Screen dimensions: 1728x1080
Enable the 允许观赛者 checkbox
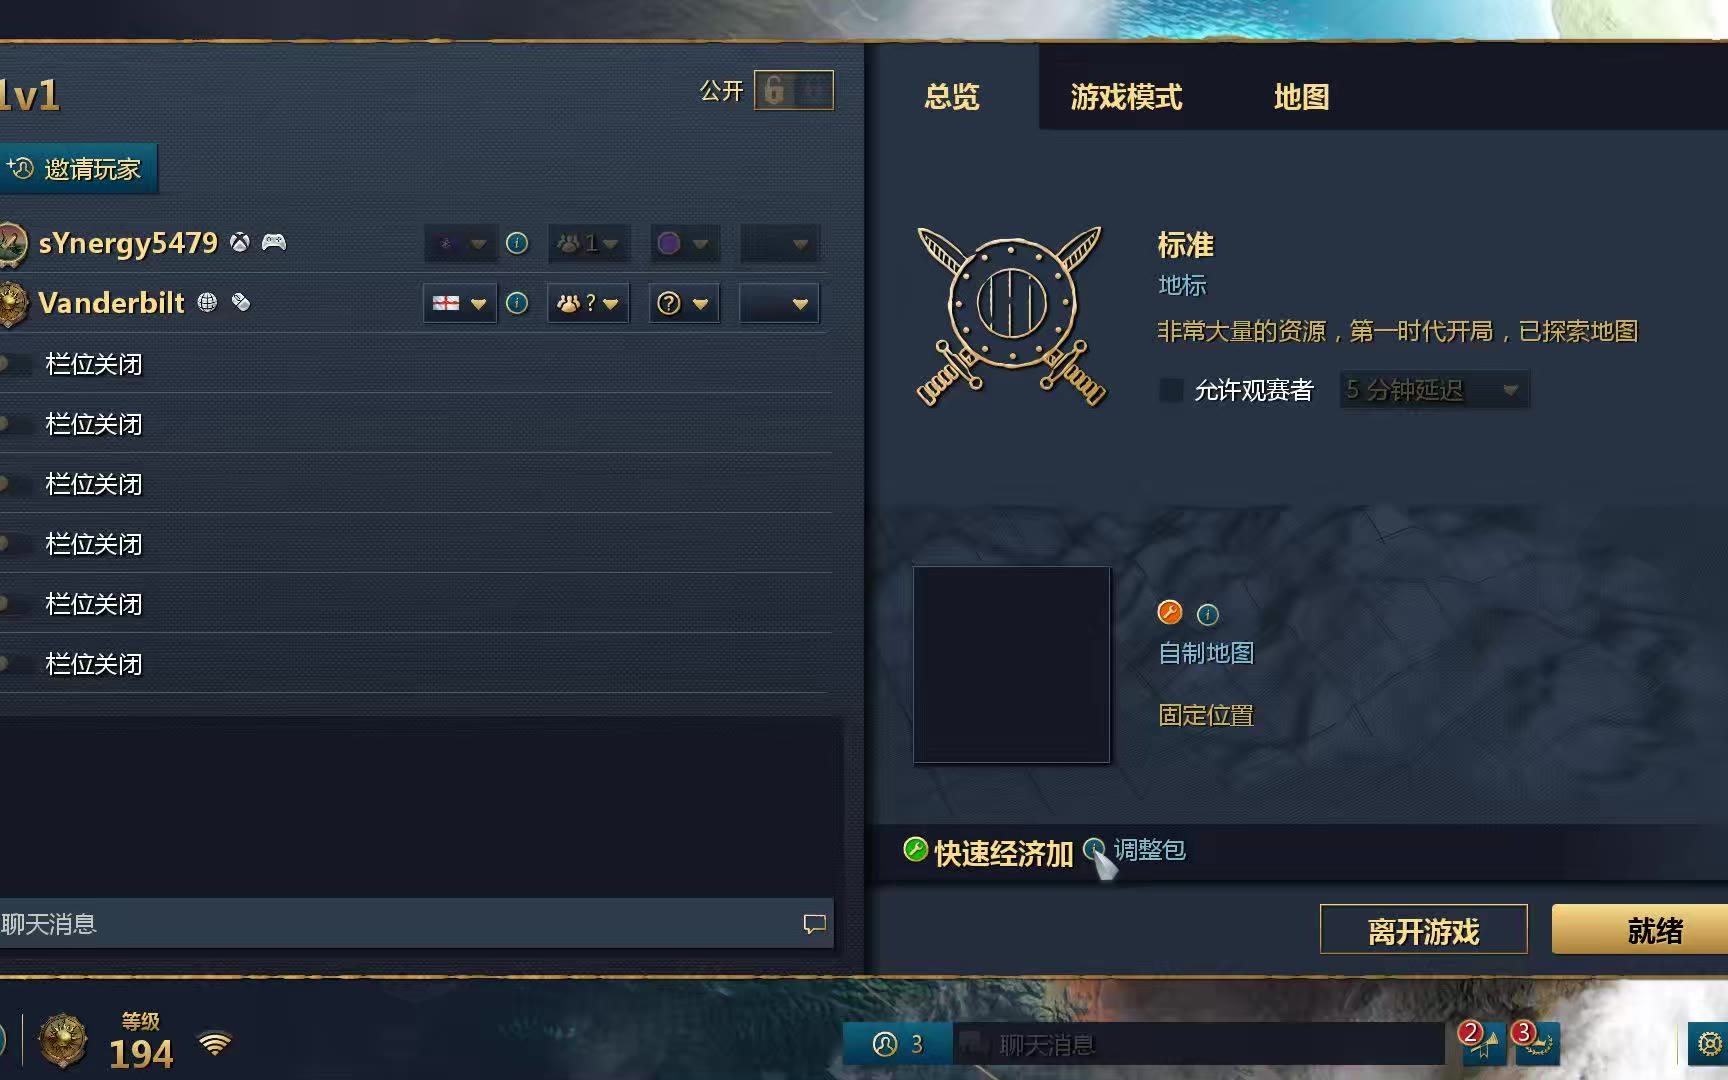tap(1170, 390)
